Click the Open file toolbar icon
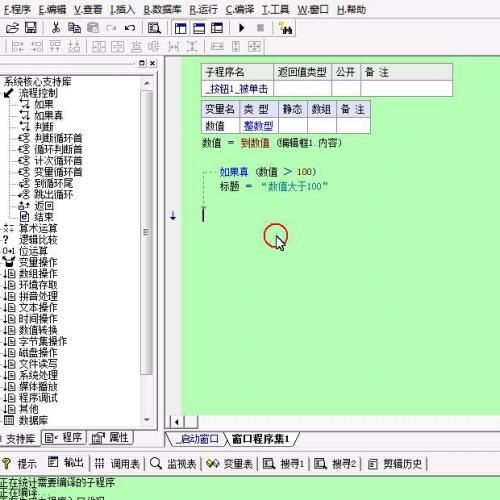This screenshot has width=500, height=500. point(12,28)
